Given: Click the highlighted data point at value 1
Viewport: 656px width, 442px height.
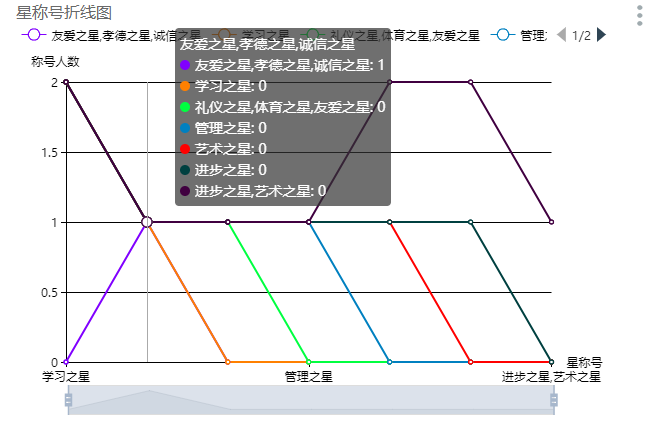Looking at the screenshot, I should tap(147, 222).
